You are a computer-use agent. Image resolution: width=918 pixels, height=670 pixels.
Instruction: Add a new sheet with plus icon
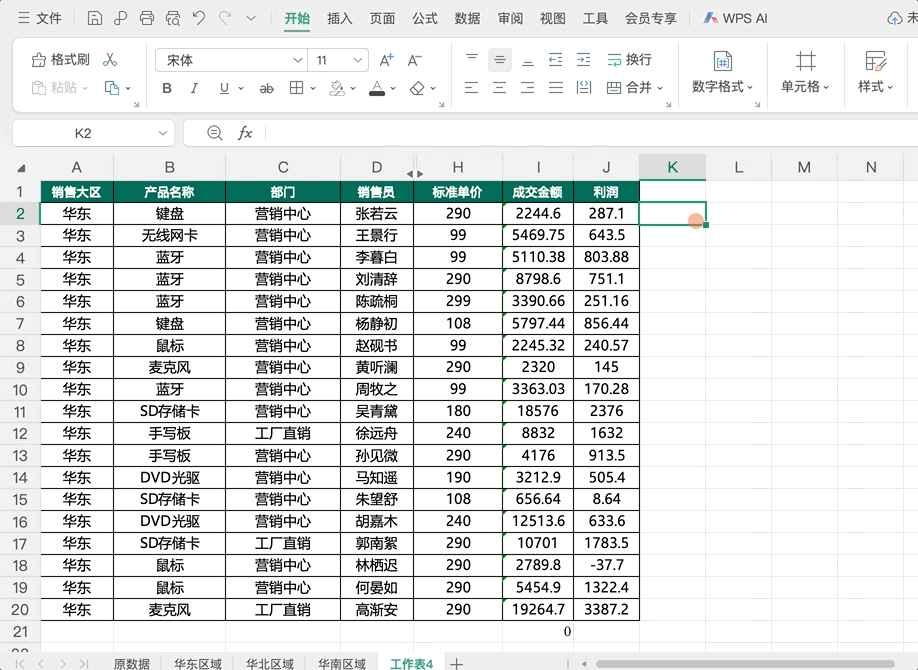[457, 664]
